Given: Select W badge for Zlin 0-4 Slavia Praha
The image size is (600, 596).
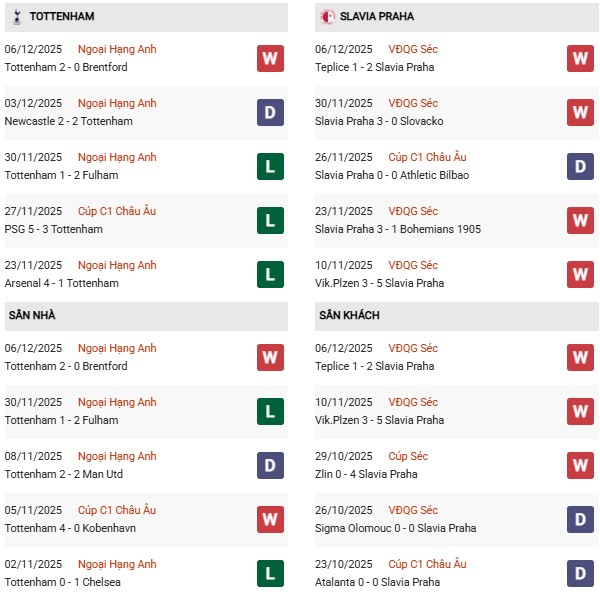Looking at the screenshot, I should pyautogui.click(x=580, y=465).
